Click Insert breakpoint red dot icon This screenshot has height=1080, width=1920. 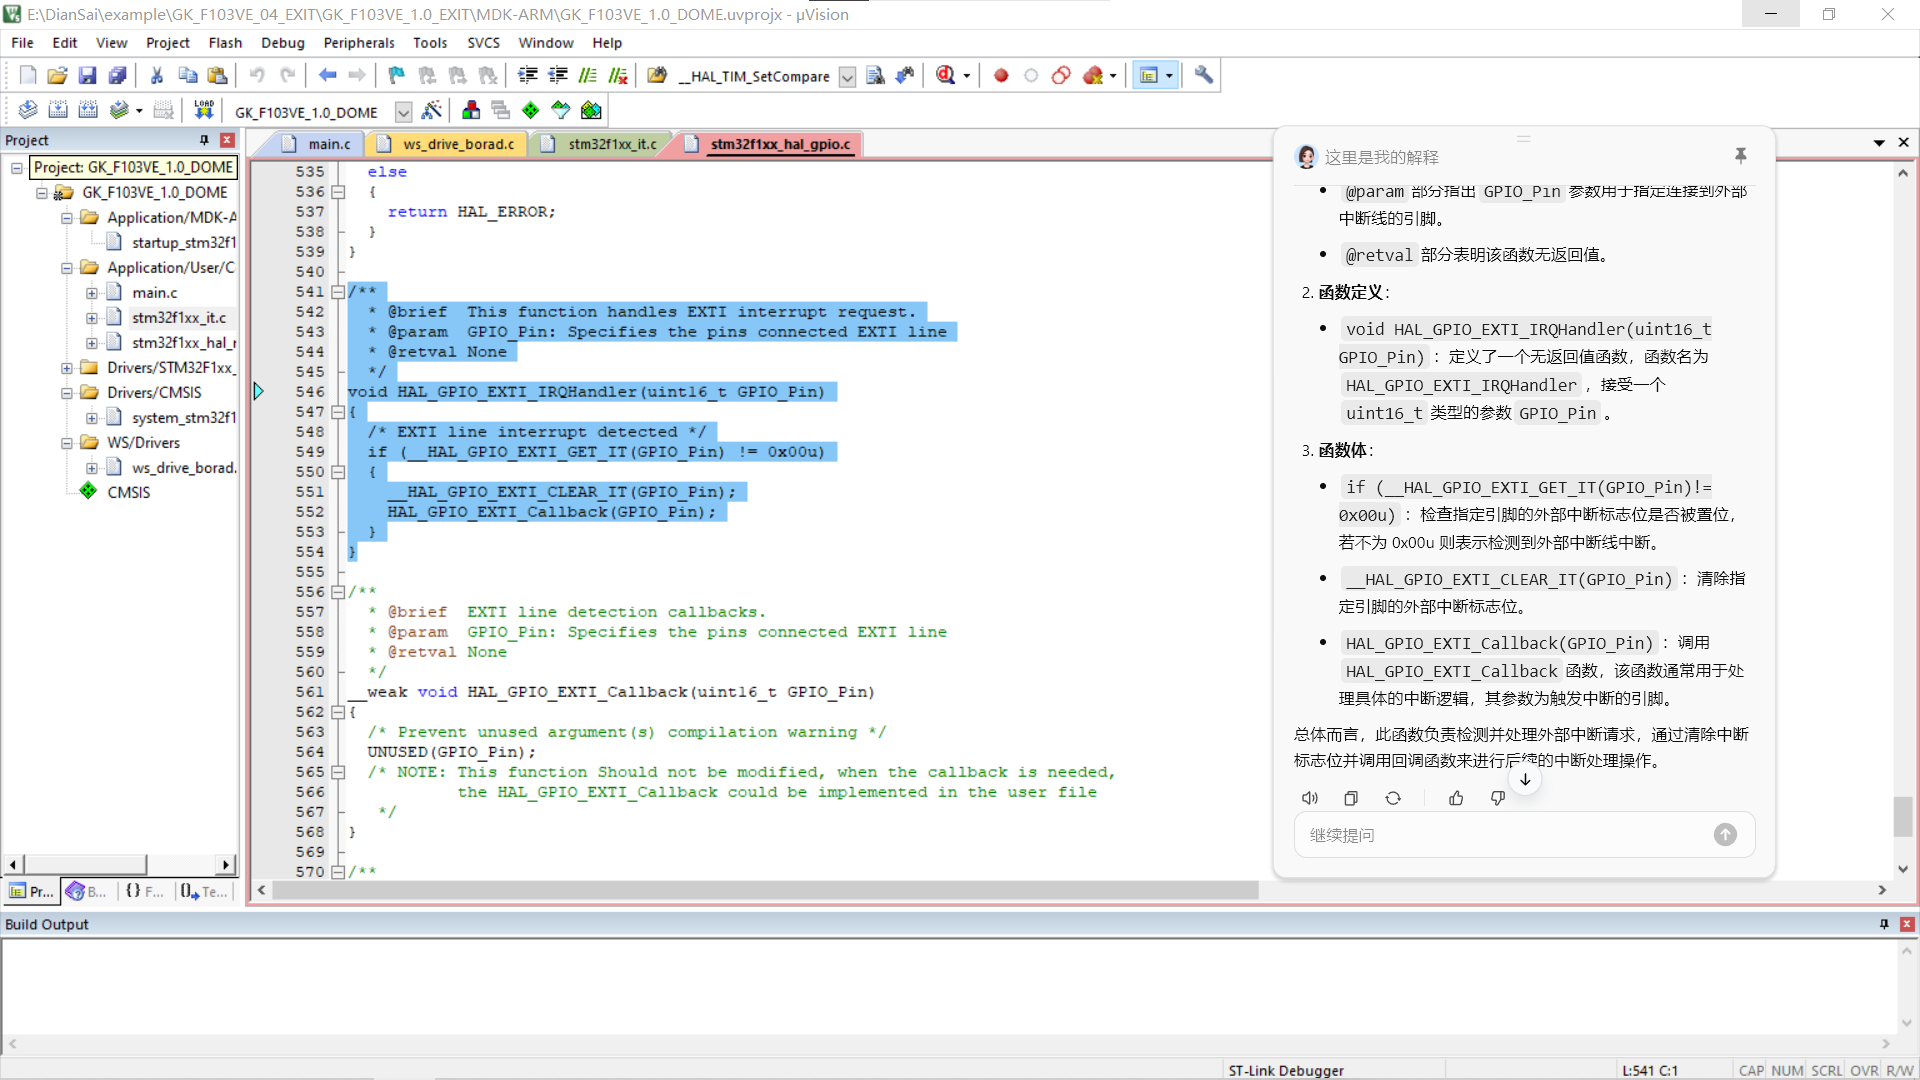[1001, 75]
